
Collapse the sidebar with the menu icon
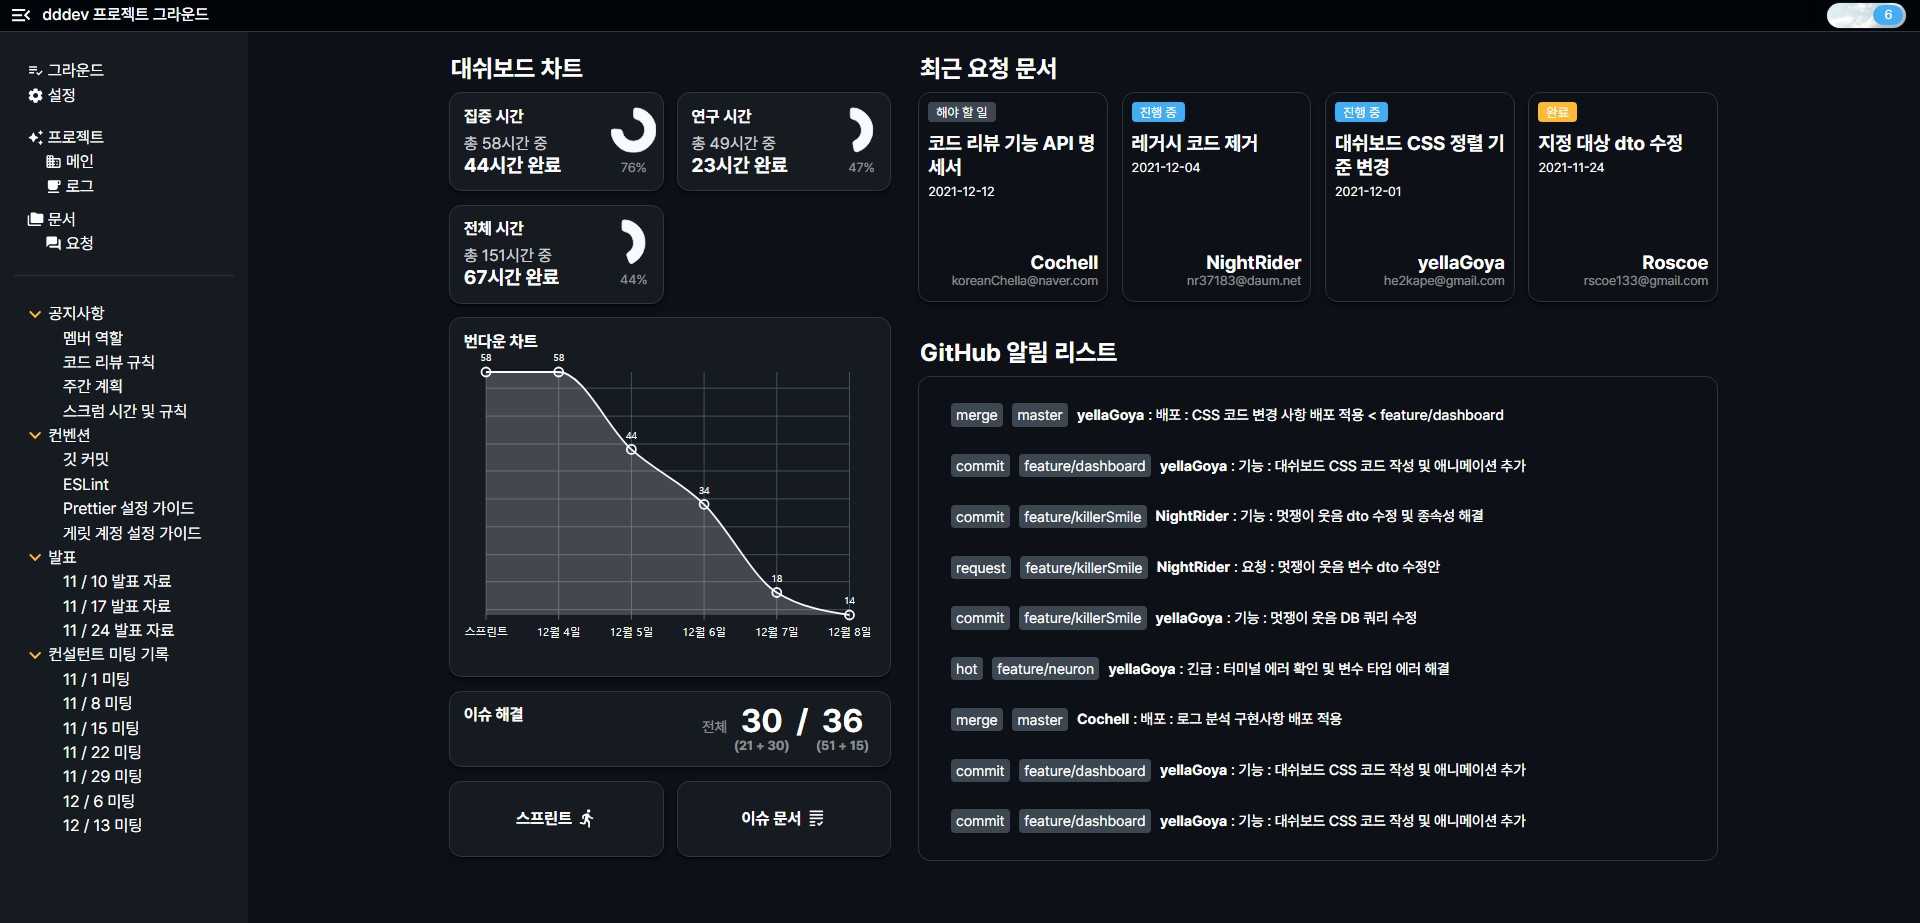pos(20,15)
